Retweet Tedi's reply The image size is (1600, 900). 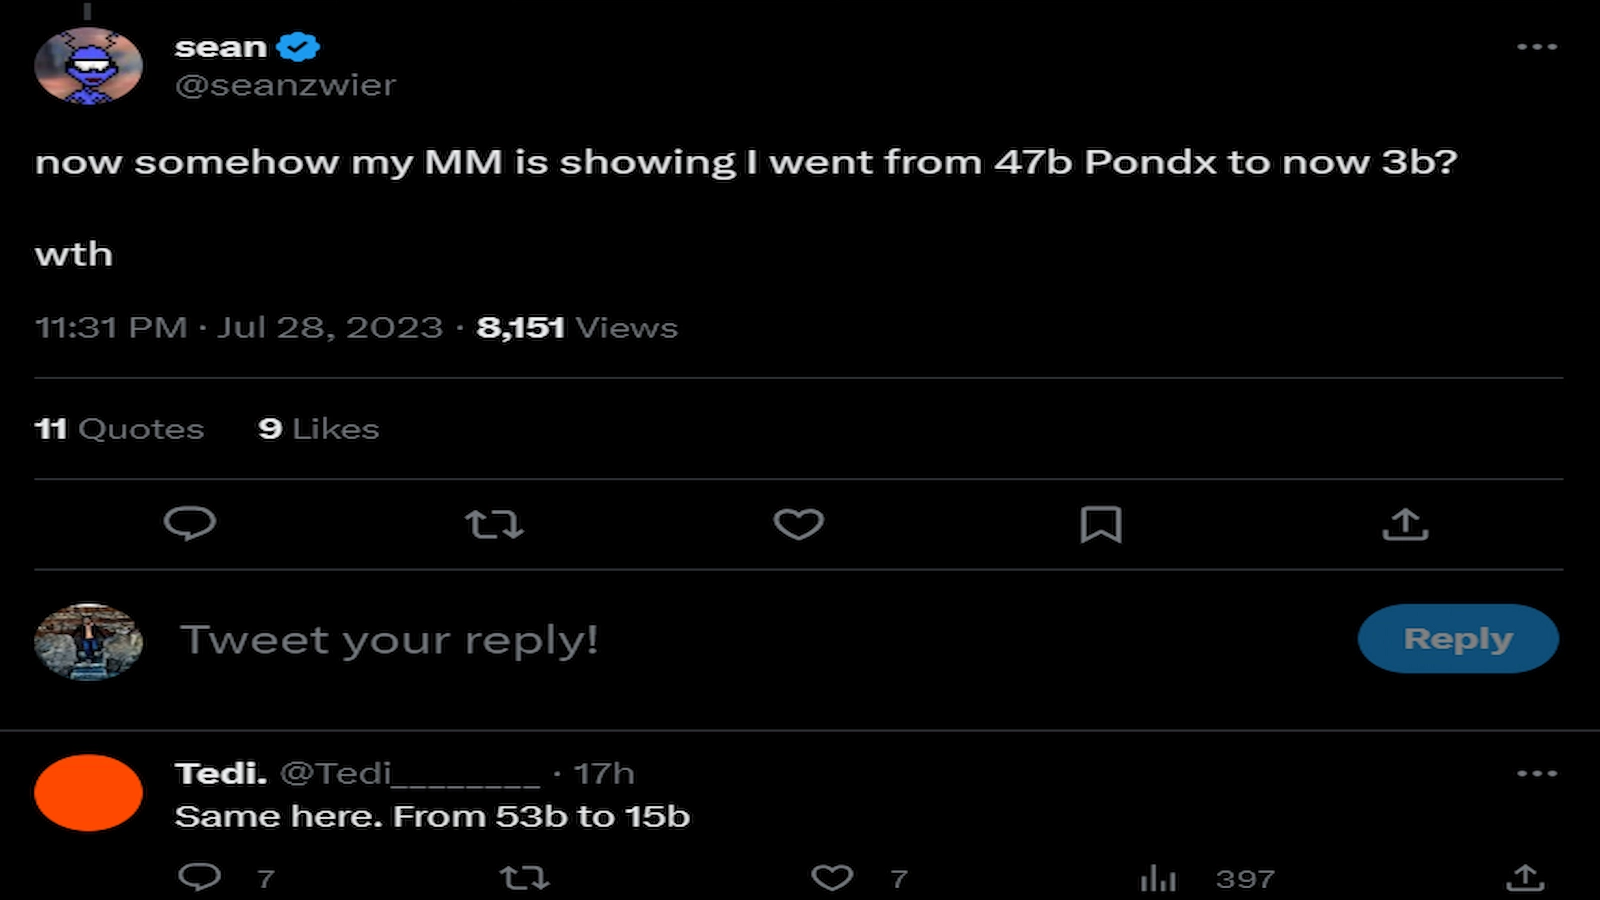pos(524,877)
